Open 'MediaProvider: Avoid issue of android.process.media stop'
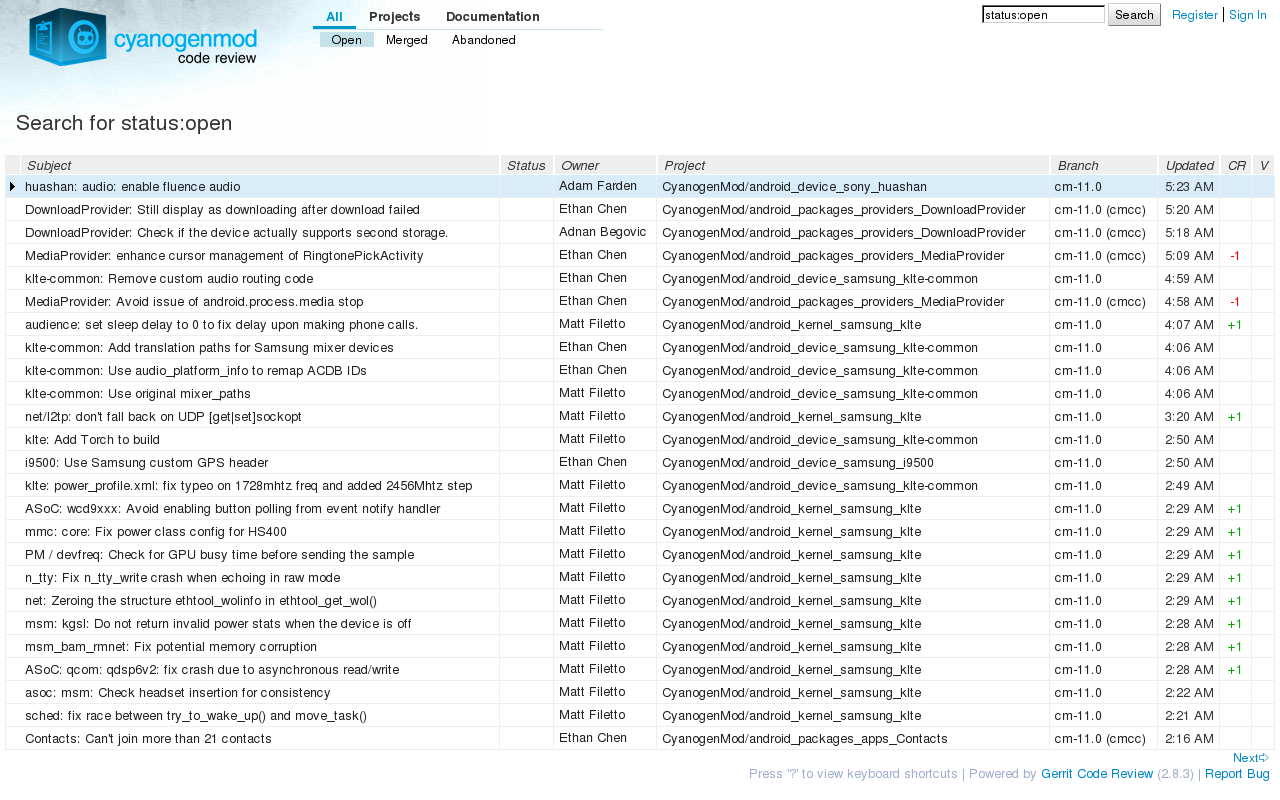 194,302
